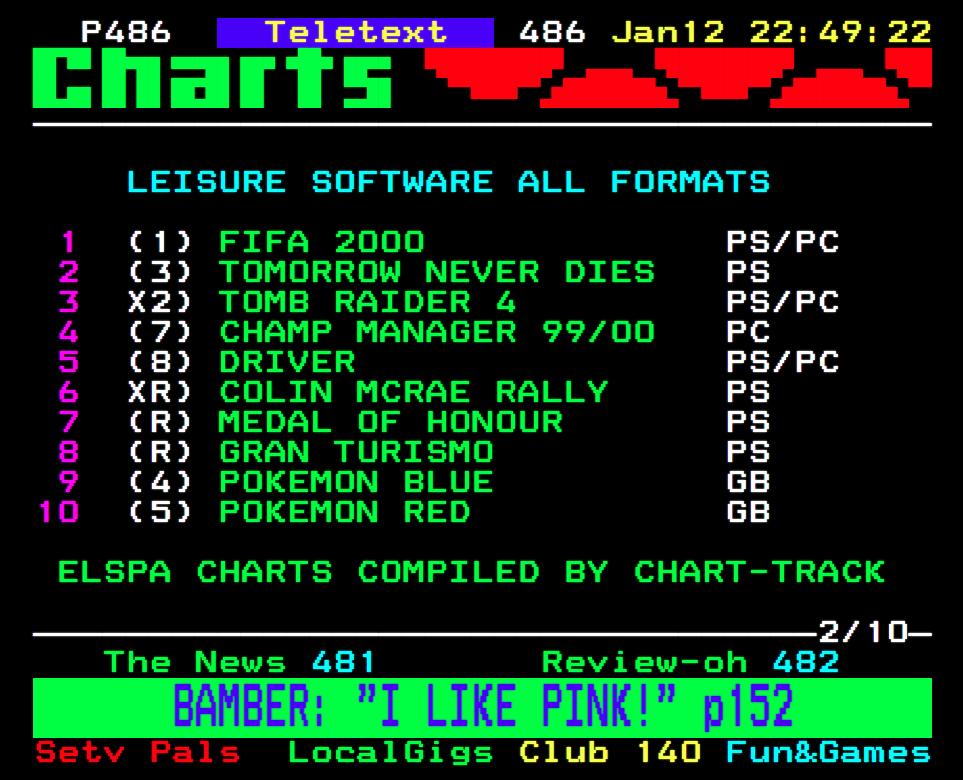Open the Review-oh 482 page link
This screenshot has height=780, width=963.
tap(690, 662)
